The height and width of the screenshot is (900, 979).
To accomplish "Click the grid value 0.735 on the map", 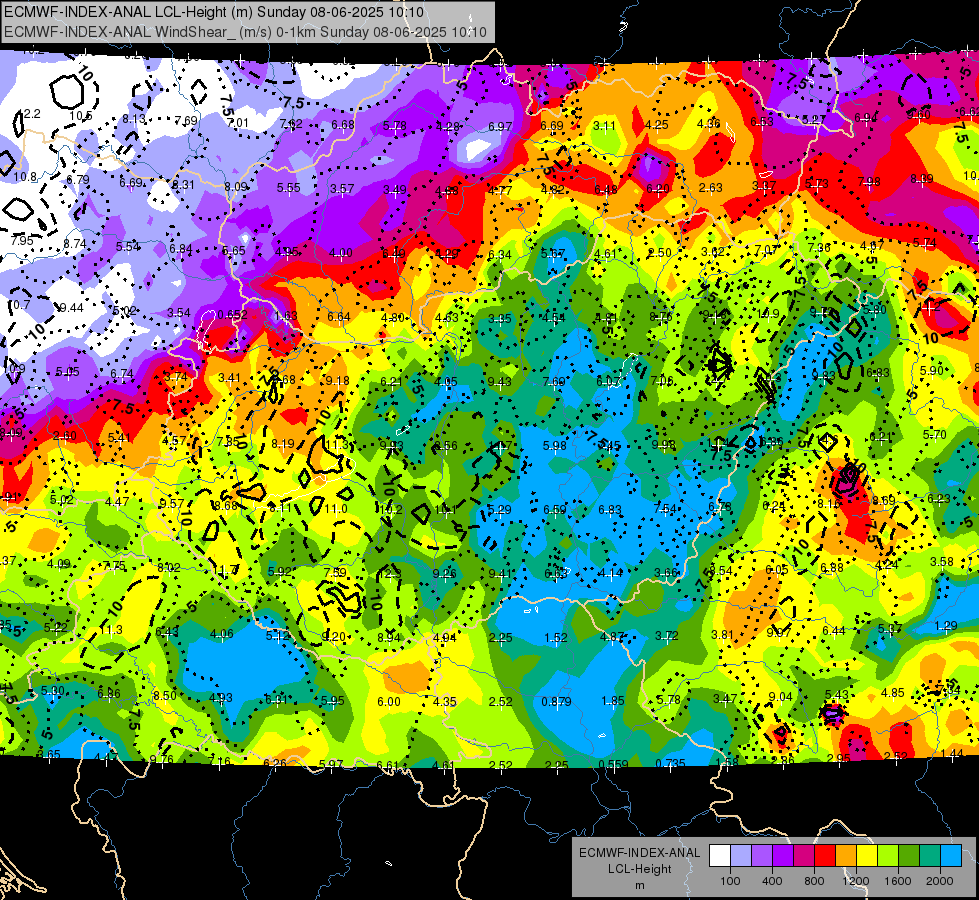I will click(671, 763).
